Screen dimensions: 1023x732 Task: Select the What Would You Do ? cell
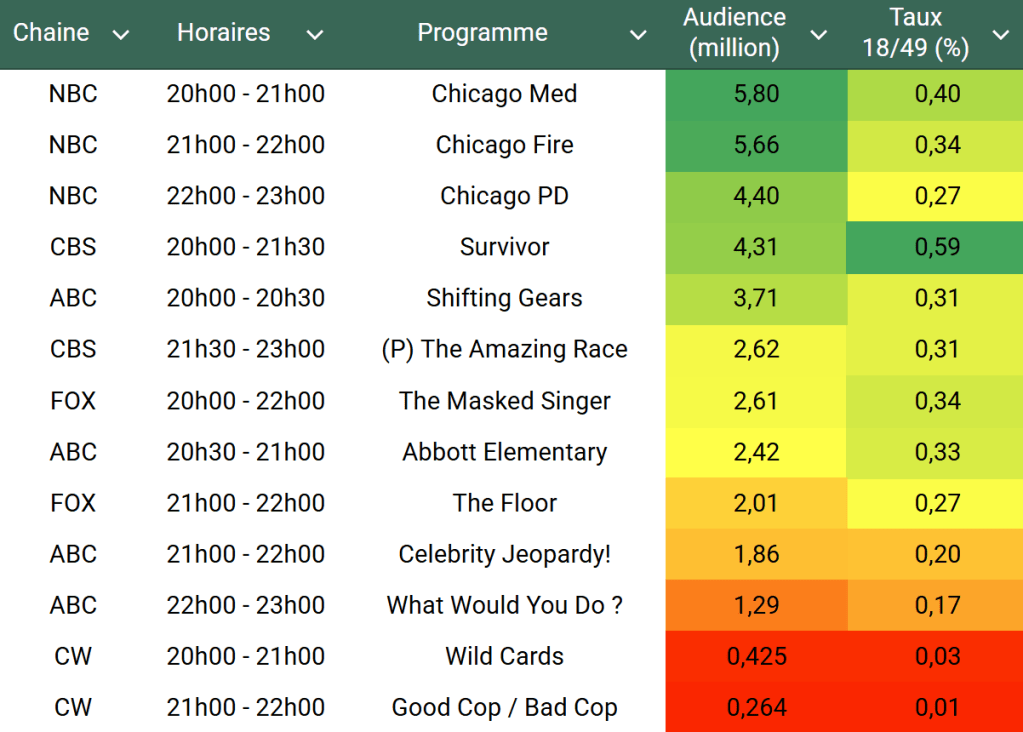(x=504, y=605)
